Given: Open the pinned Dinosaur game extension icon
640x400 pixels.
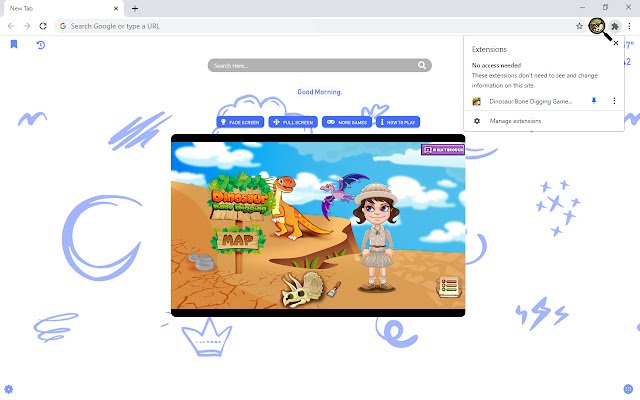Looking at the screenshot, I should point(597,26).
